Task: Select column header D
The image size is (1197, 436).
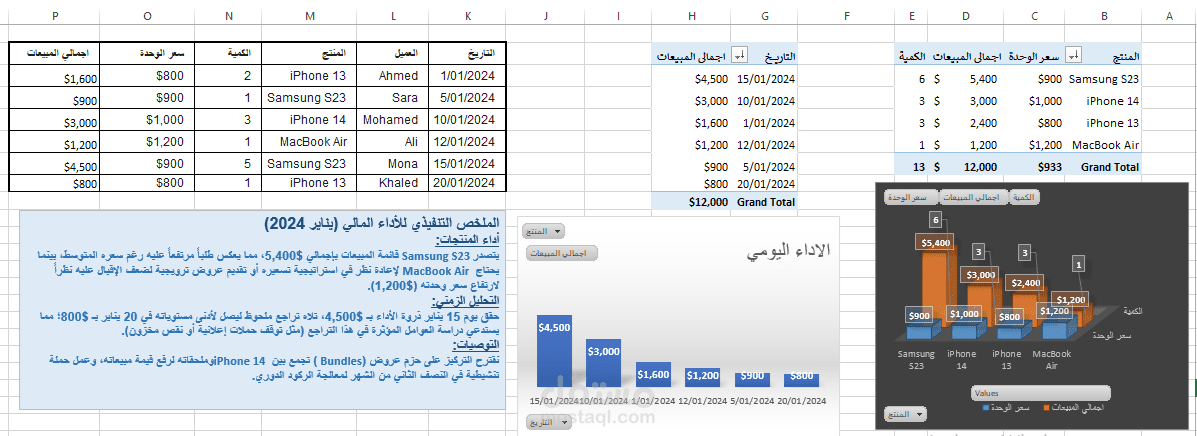Action: point(966,15)
